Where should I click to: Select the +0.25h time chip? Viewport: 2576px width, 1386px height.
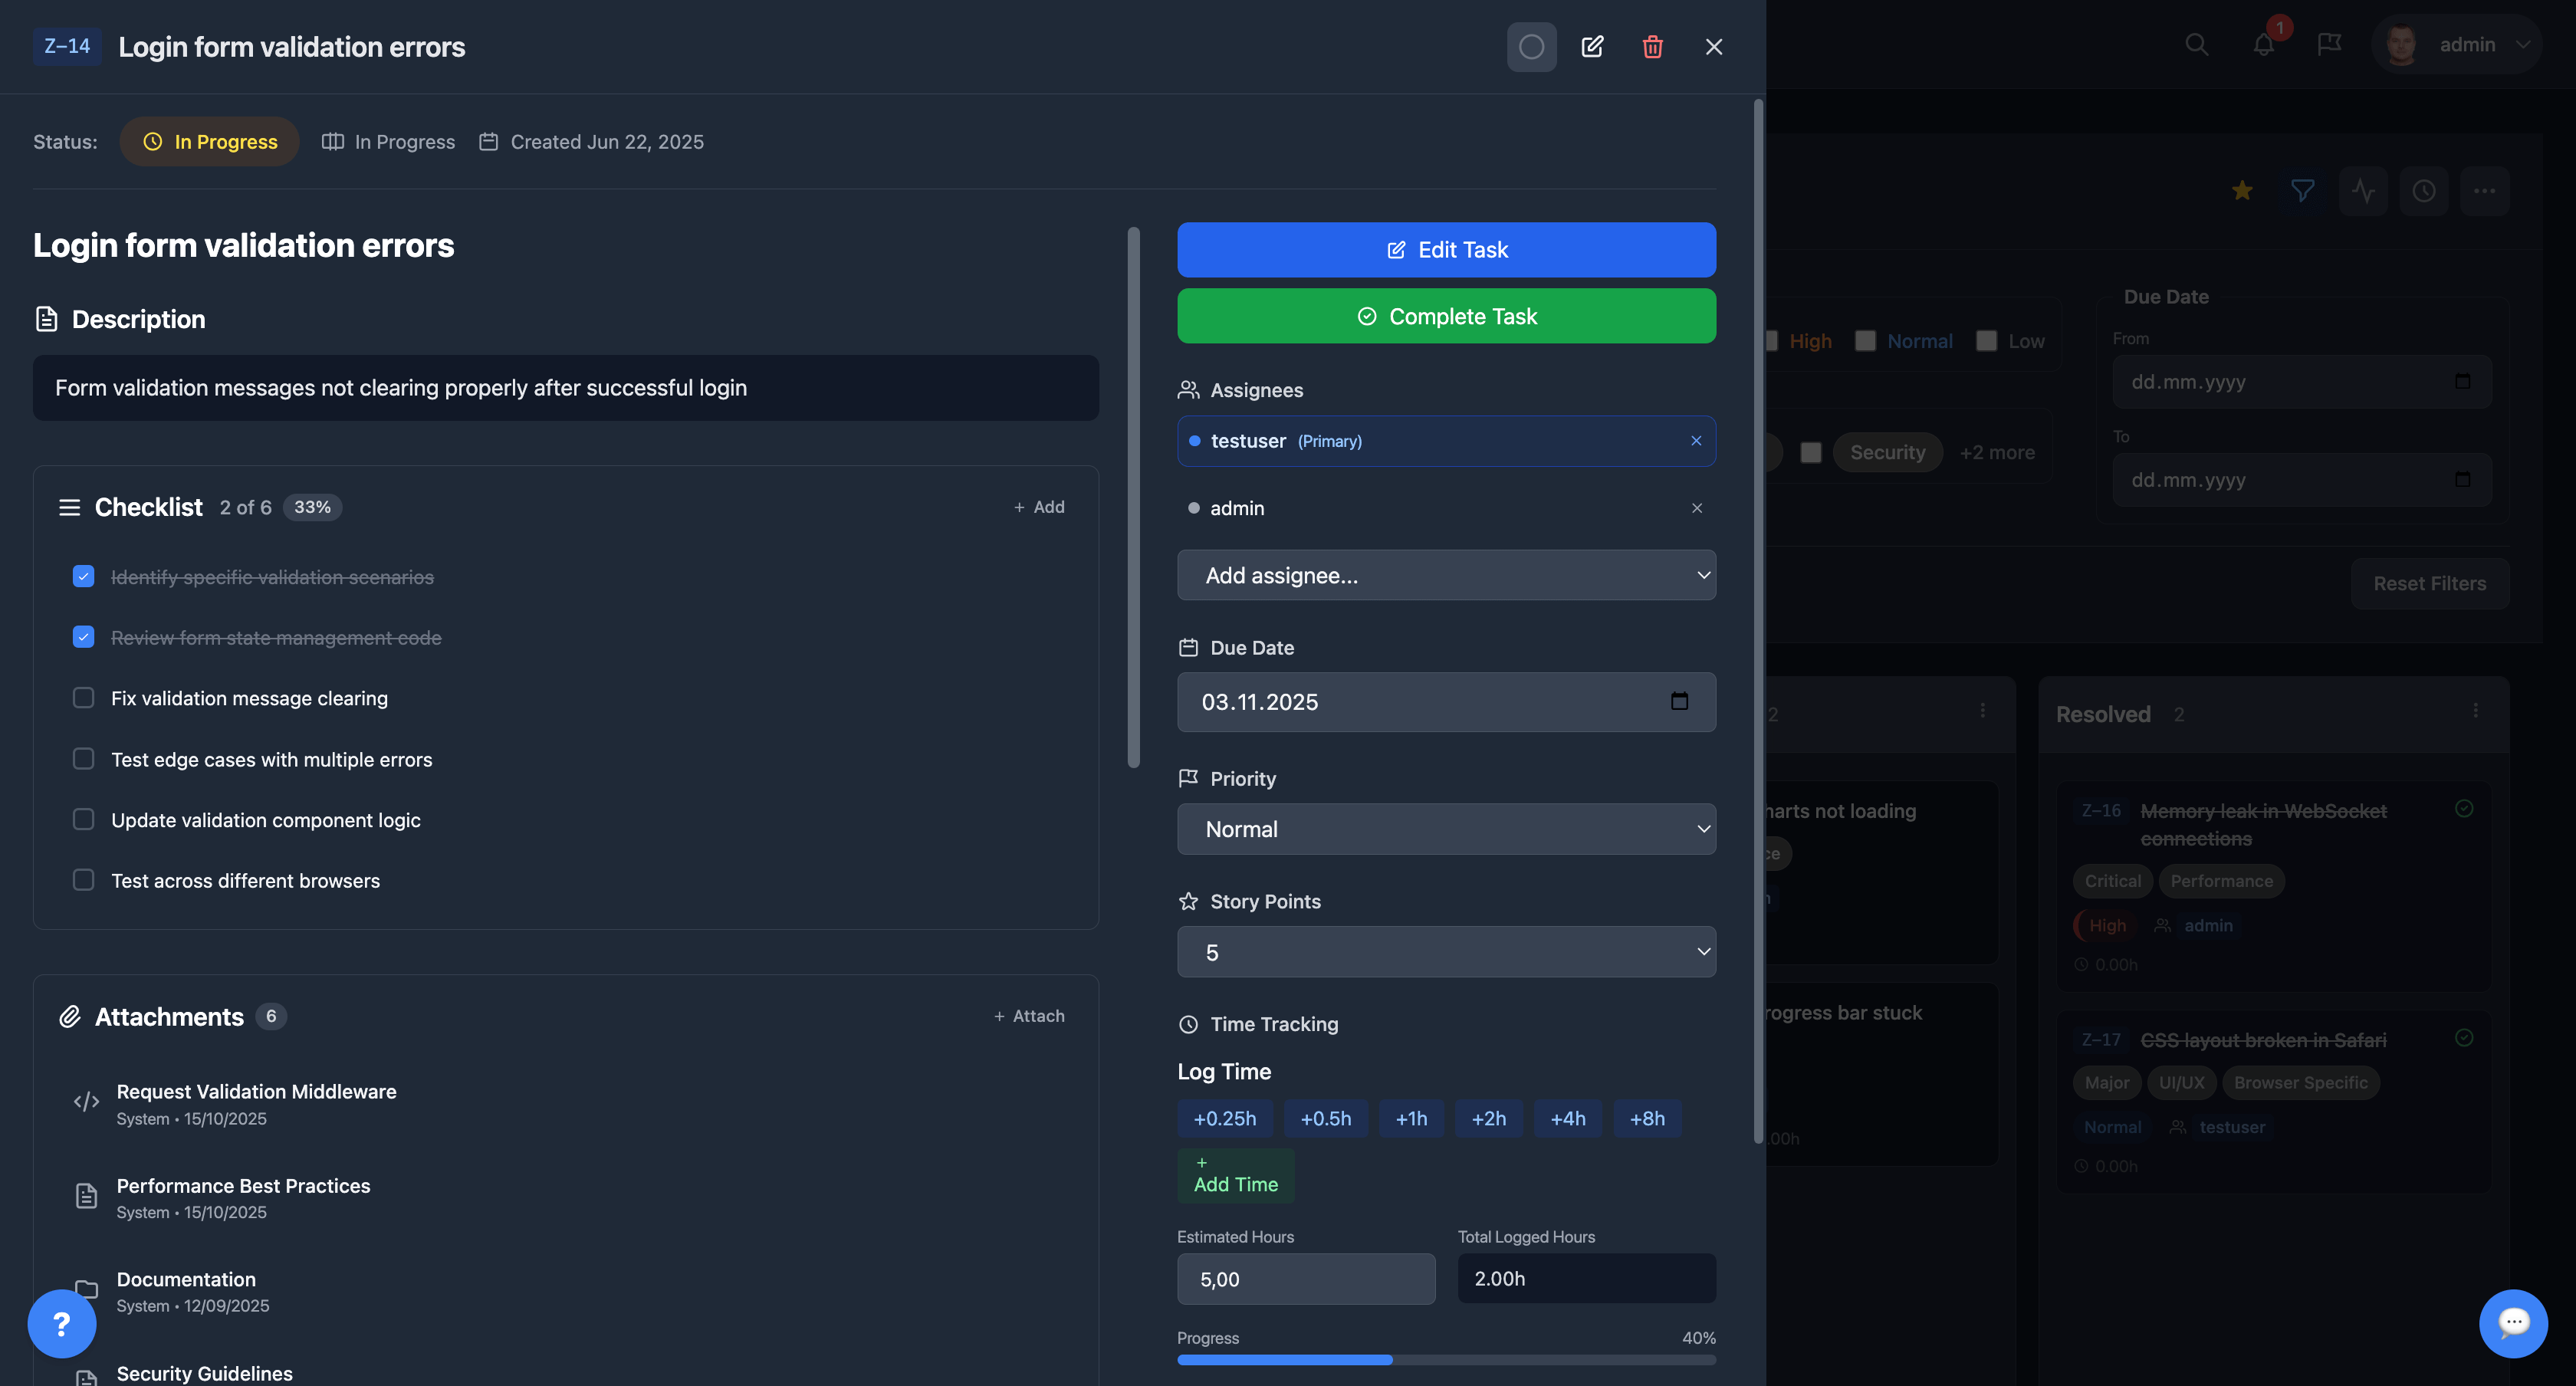[x=1224, y=1118]
